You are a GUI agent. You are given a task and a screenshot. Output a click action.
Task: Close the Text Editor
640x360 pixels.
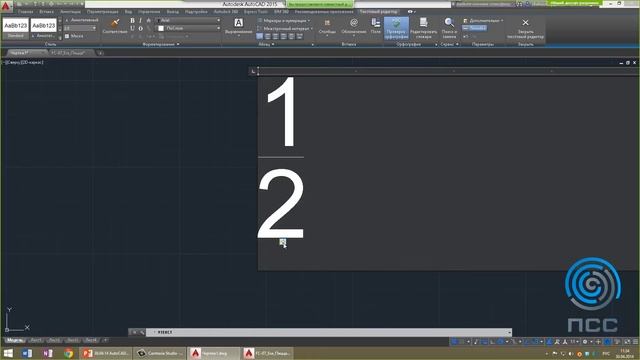525,28
